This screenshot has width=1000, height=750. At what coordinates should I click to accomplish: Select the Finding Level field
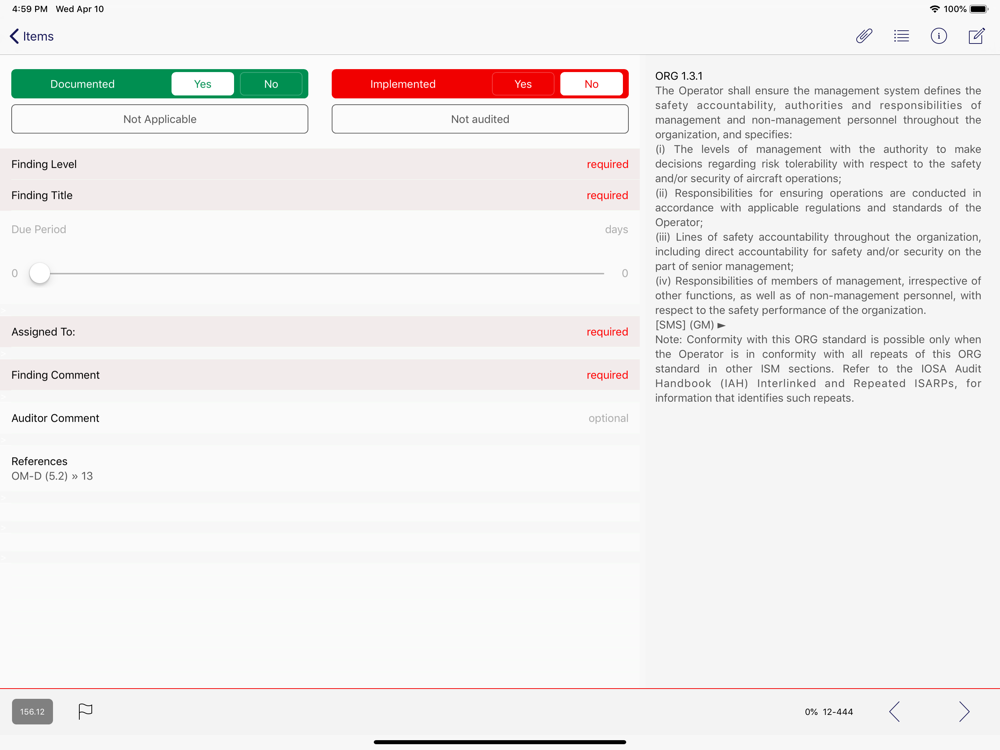pyautogui.click(x=320, y=165)
